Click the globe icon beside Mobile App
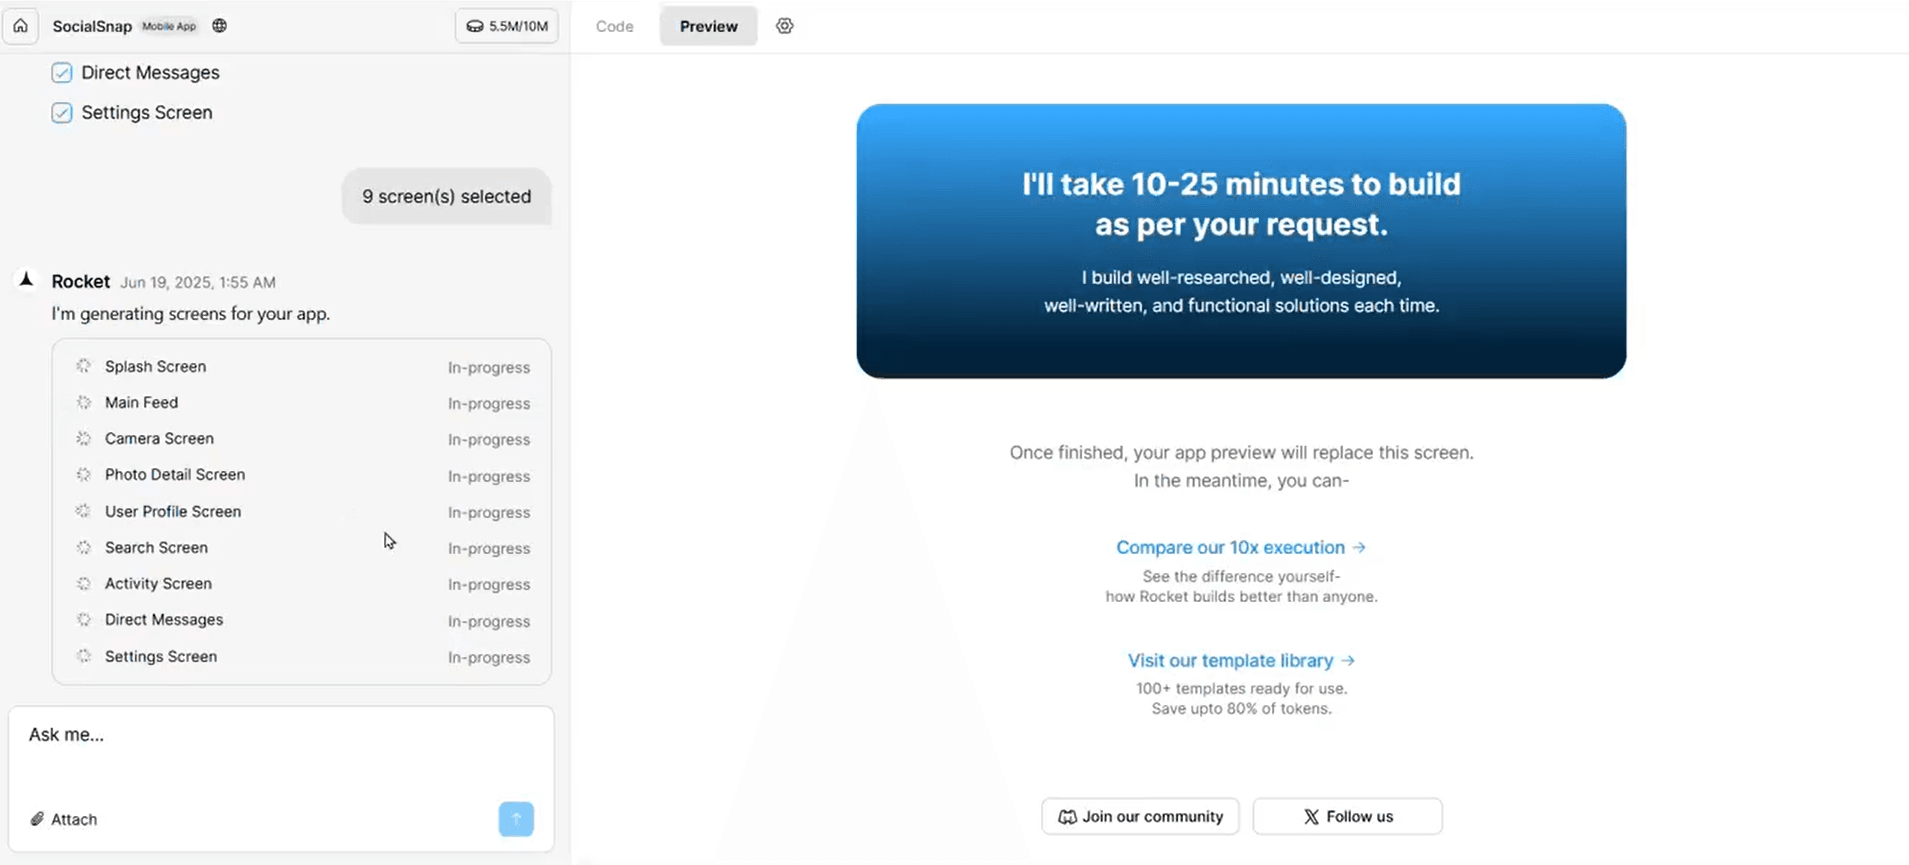Viewport: 1909px width, 865px height. point(219,26)
